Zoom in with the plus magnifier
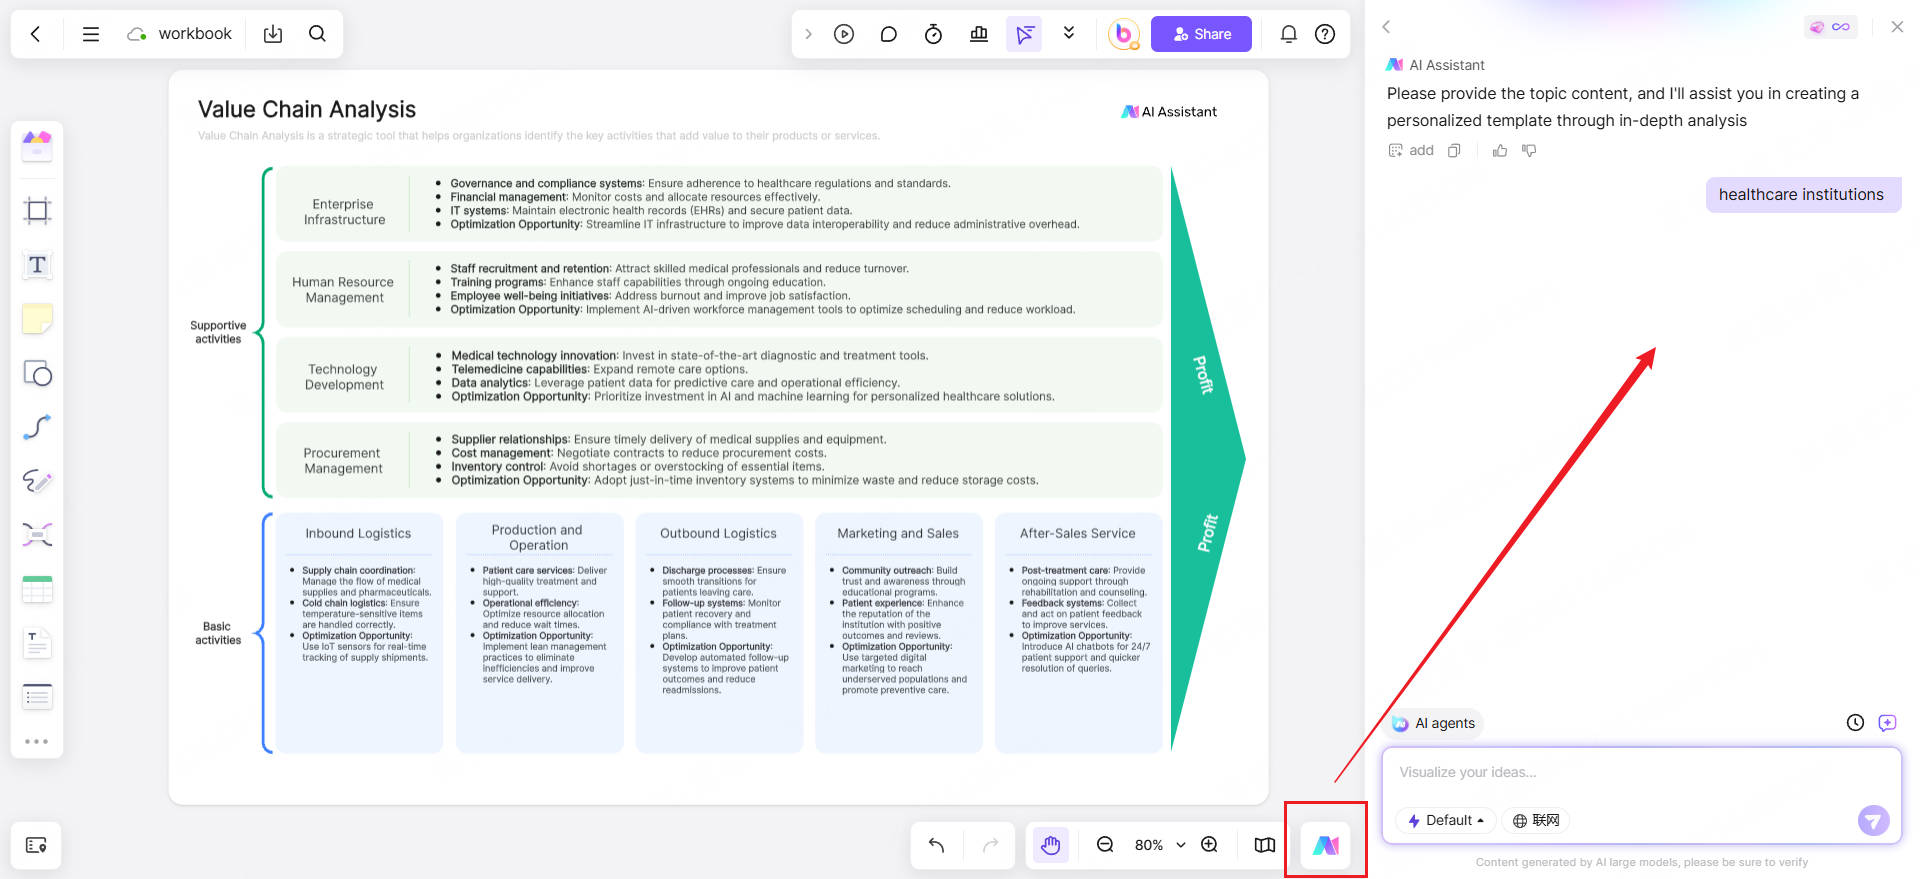 (x=1209, y=845)
